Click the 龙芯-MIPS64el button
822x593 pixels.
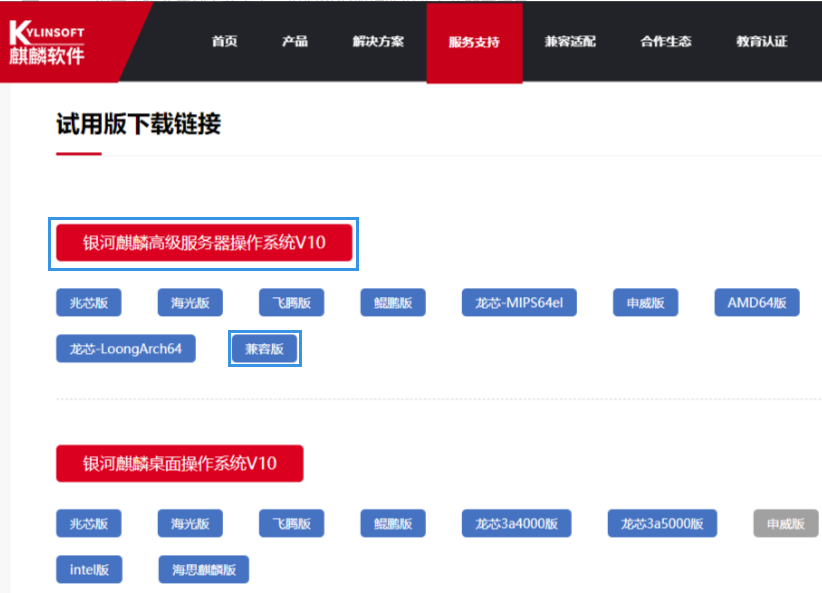click(x=519, y=303)
